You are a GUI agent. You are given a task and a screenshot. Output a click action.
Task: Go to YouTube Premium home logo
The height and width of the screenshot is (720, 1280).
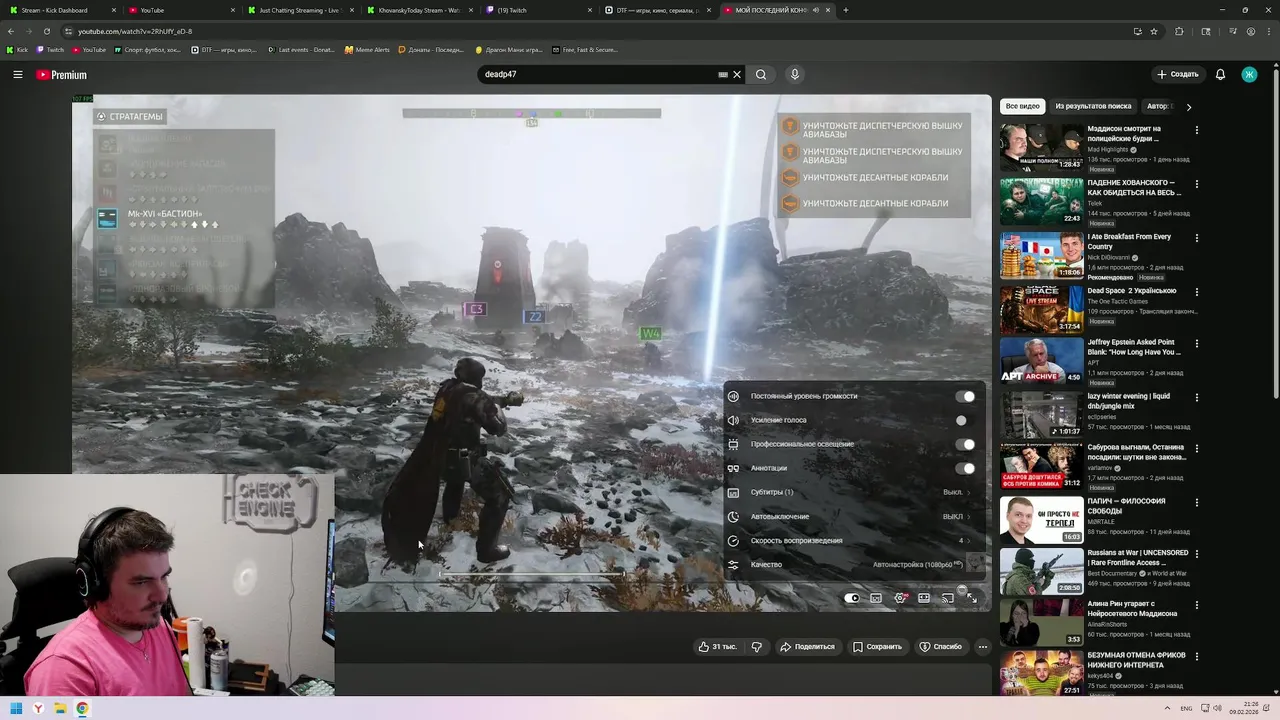click(62, 75)
